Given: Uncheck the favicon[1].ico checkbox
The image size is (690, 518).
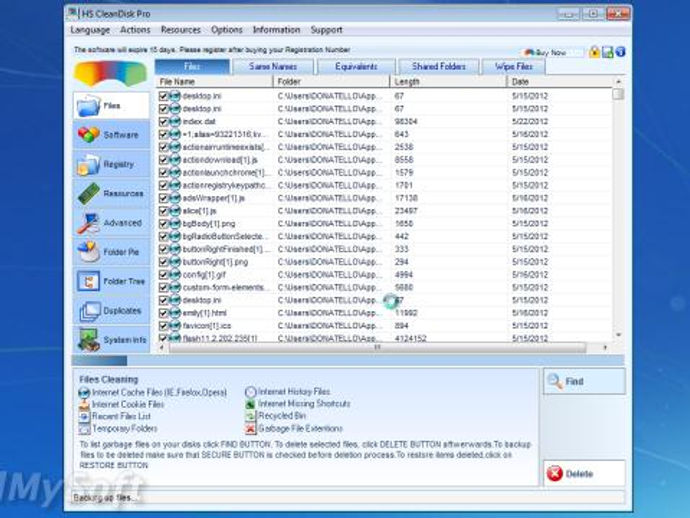Looking at the screenshot, I should tap(163, 326).
